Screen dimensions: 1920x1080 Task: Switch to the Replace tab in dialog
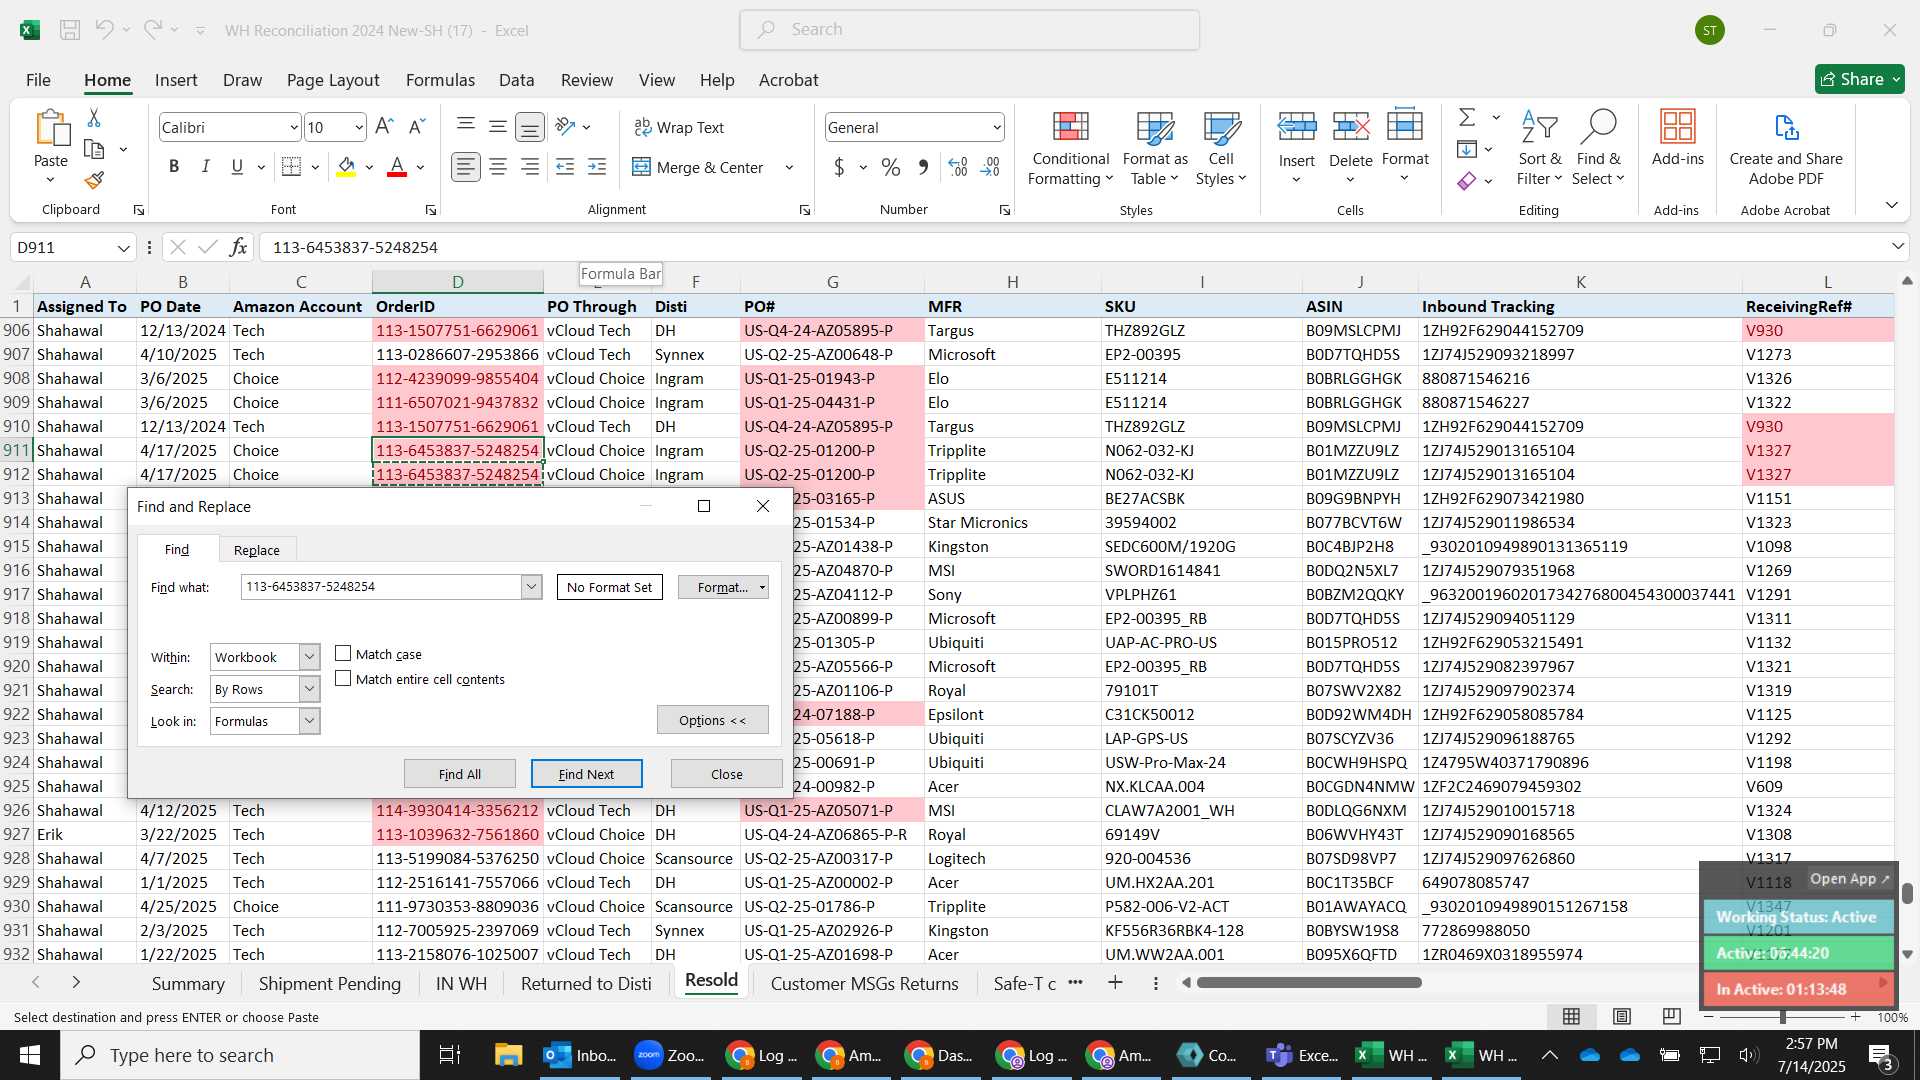[x=257, y=550]
